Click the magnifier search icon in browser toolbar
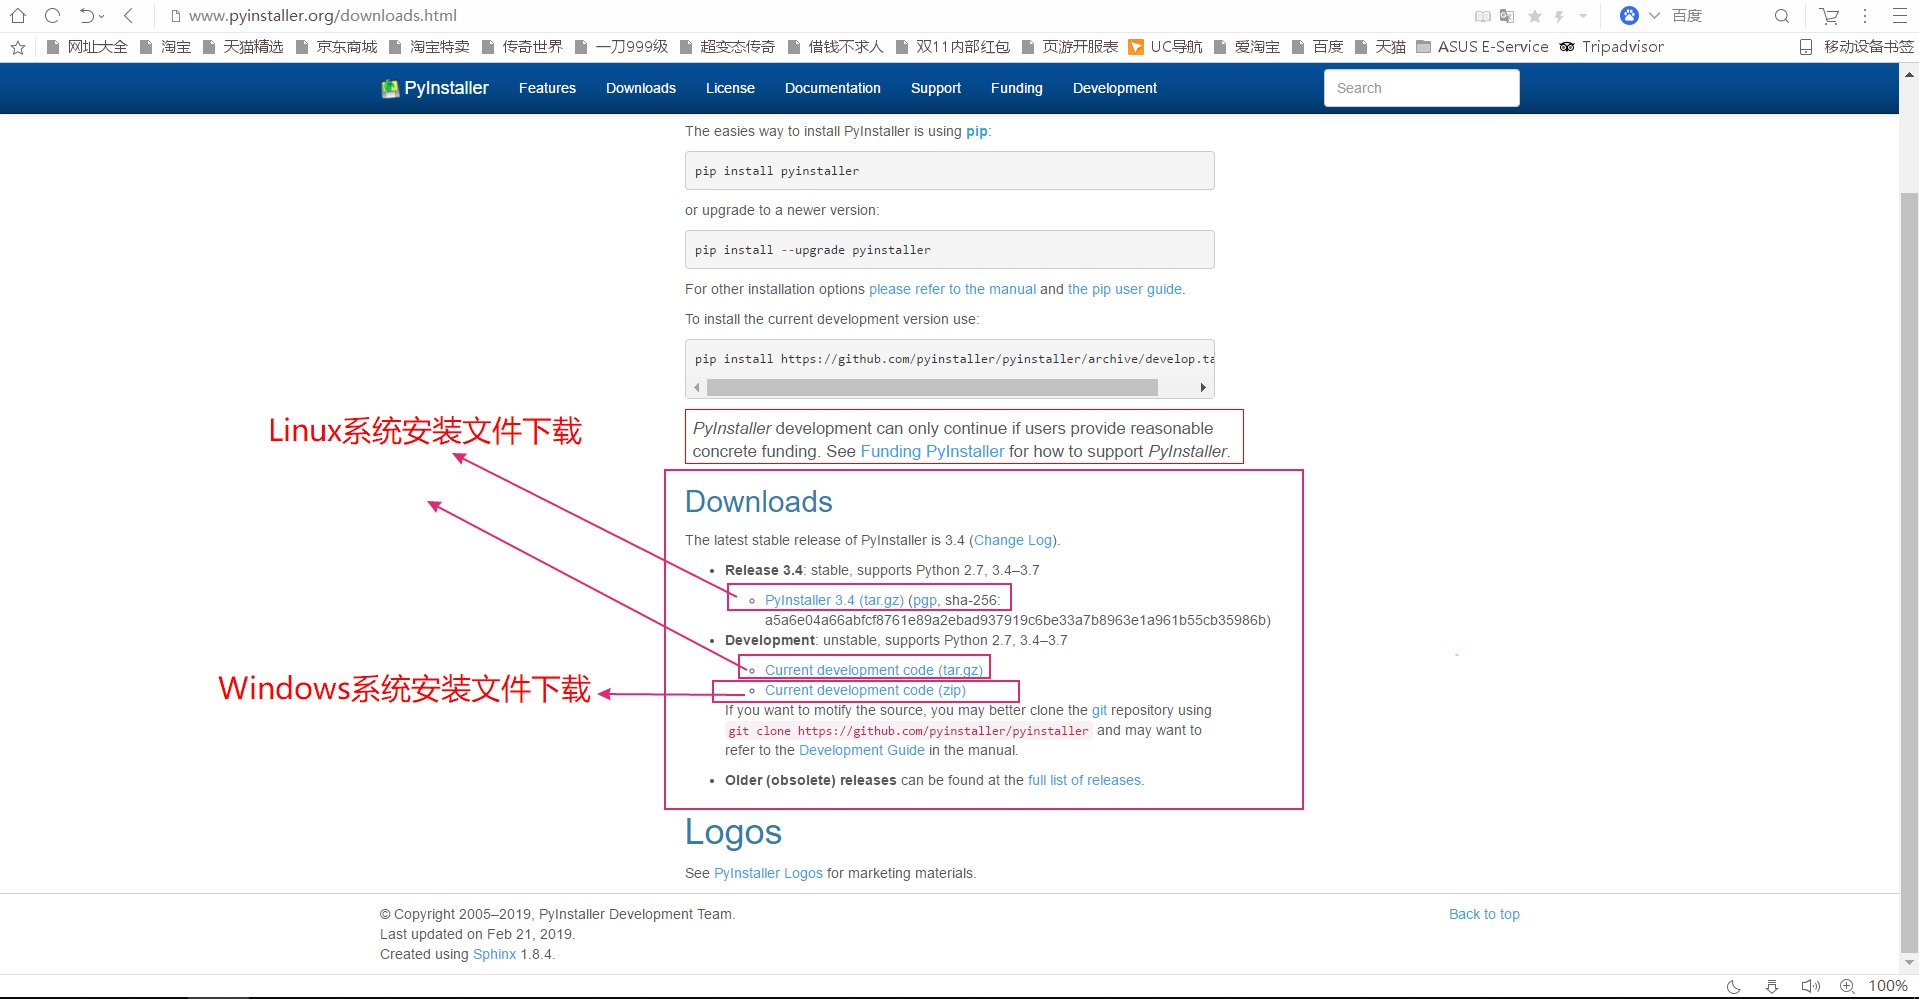Screen dimensions: 1919x999 point(1781,16)
